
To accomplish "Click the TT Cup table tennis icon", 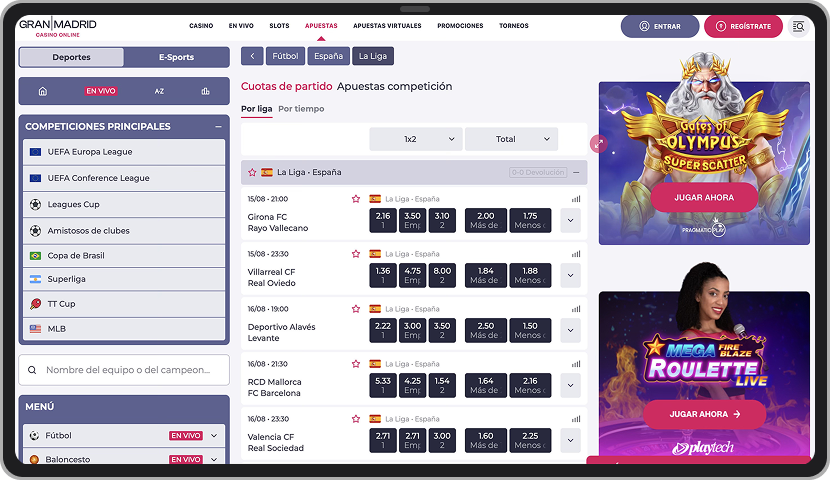I will pyautogui.click(x=35, y=304).
